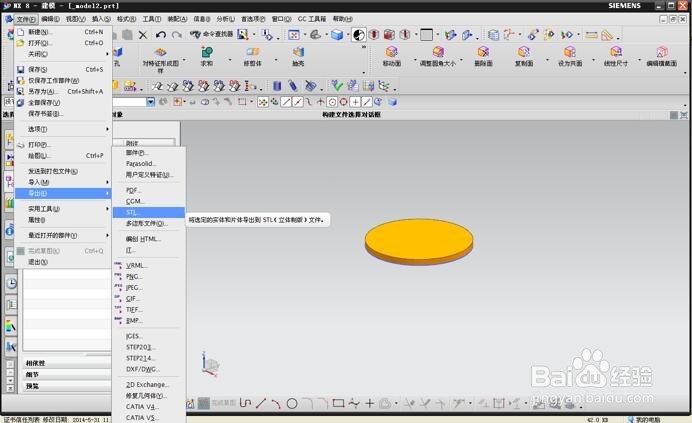This screenshot has width=692, height=423.
Task: Choose Parasolid export option
Action: [149, 164]
